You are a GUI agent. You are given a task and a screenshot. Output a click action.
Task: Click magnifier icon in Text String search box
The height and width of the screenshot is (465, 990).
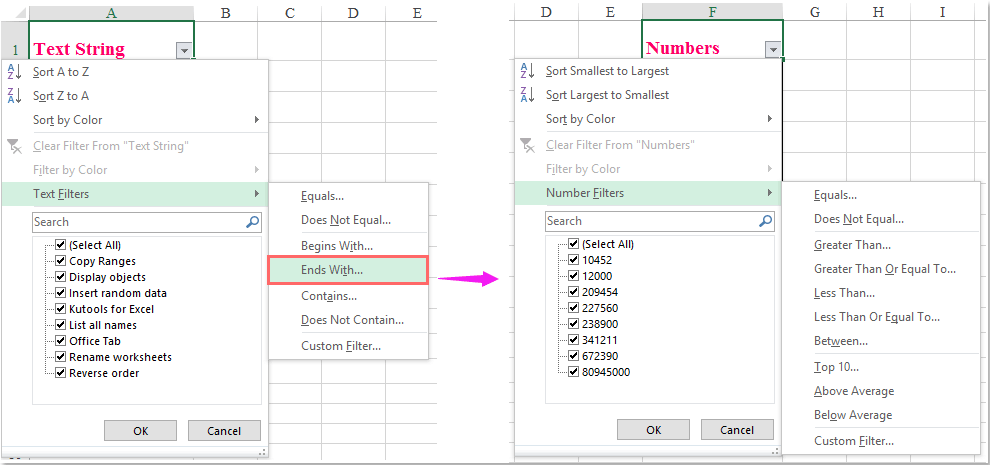[252, 222]
